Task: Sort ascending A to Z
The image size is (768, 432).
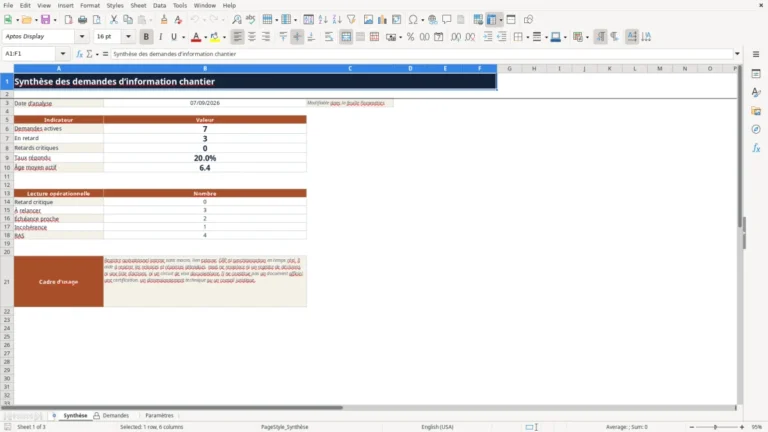Action: (x=323, y=20)
